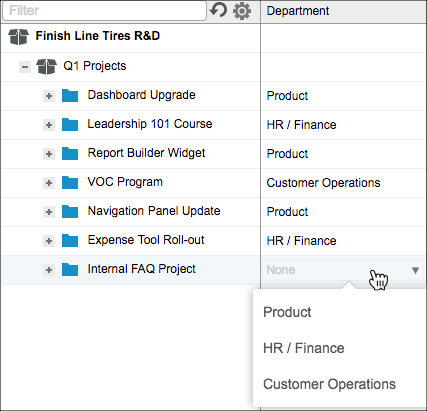Expand the Report Builder Widget project
427x411 pixels.
49,154
